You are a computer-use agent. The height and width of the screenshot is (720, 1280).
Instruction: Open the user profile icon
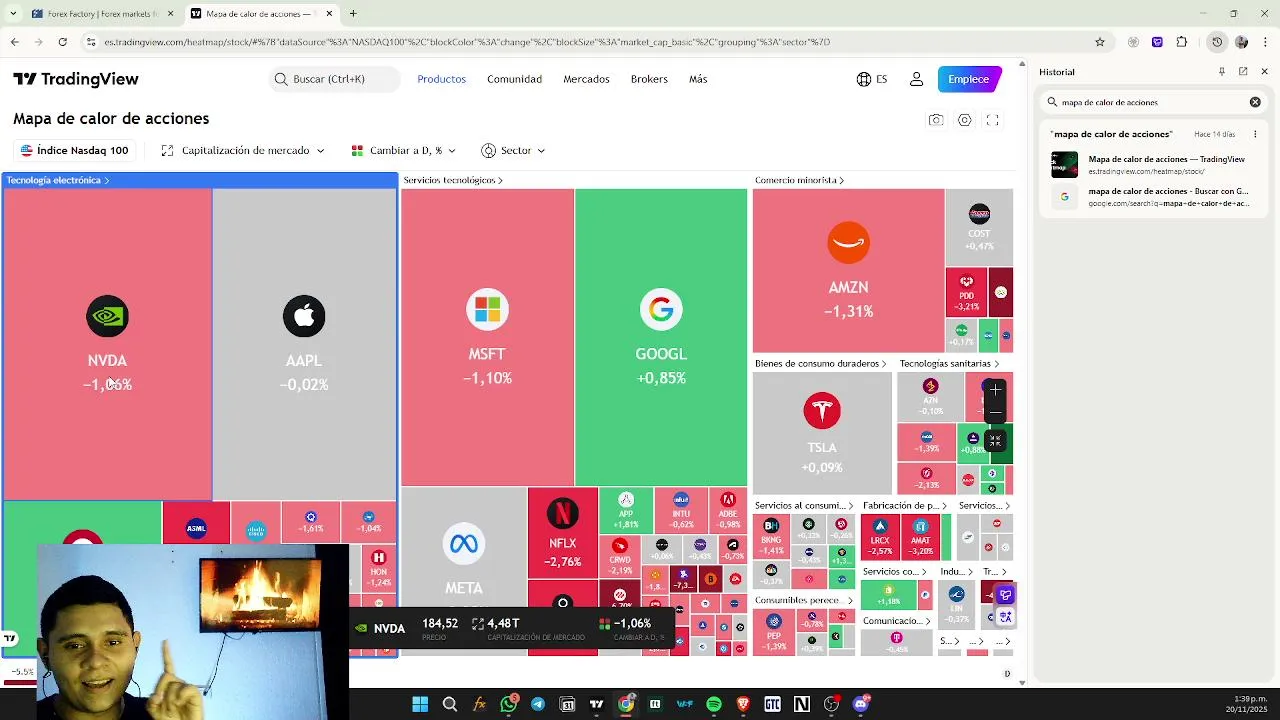click(x=916, y=79)
